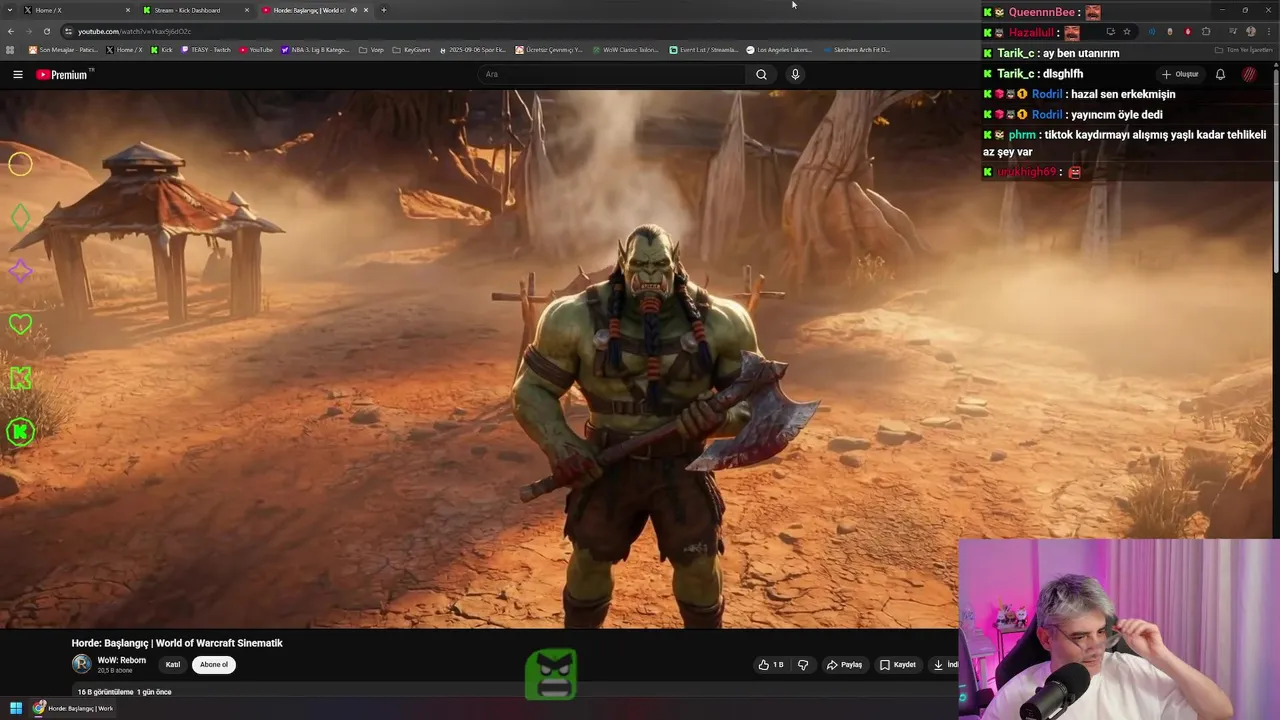Select Chrome Horde: Başlangıç taskbar item
Screen dimensions: 1280x720
[x=74, y=708]
